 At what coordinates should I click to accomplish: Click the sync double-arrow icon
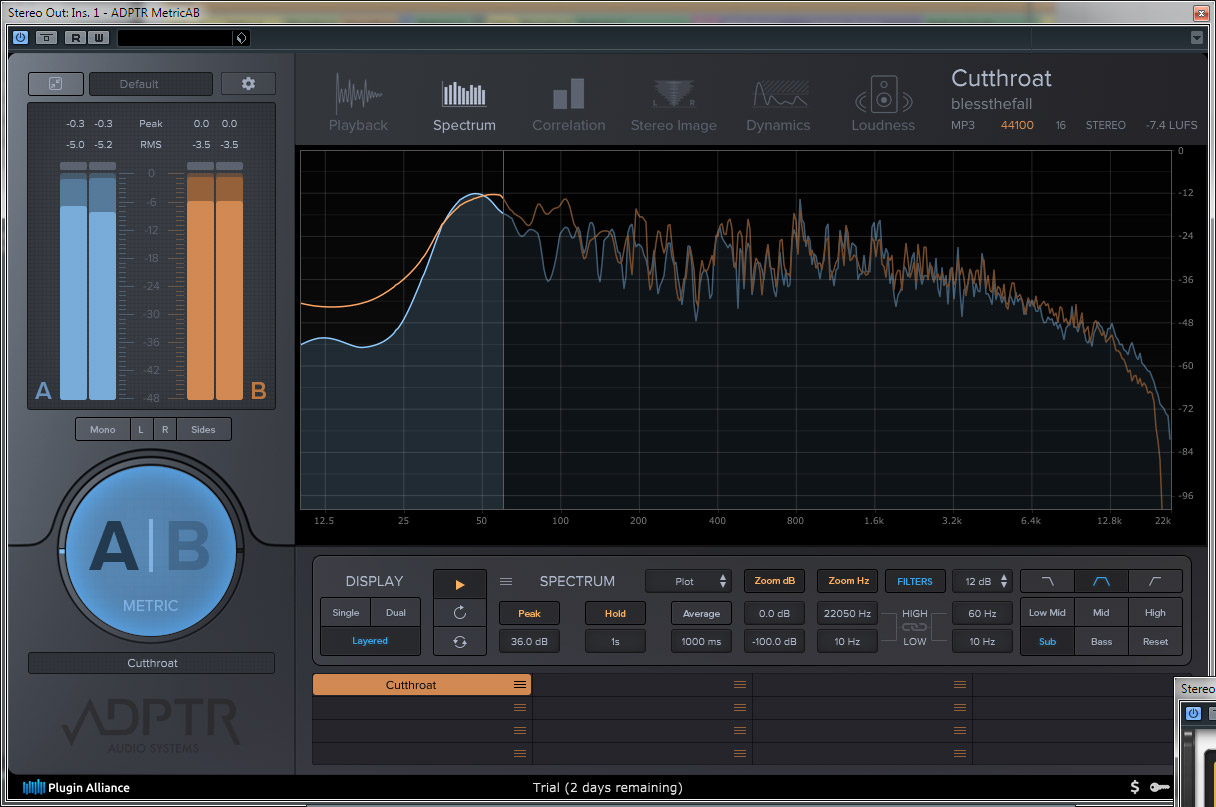point(460,642)
